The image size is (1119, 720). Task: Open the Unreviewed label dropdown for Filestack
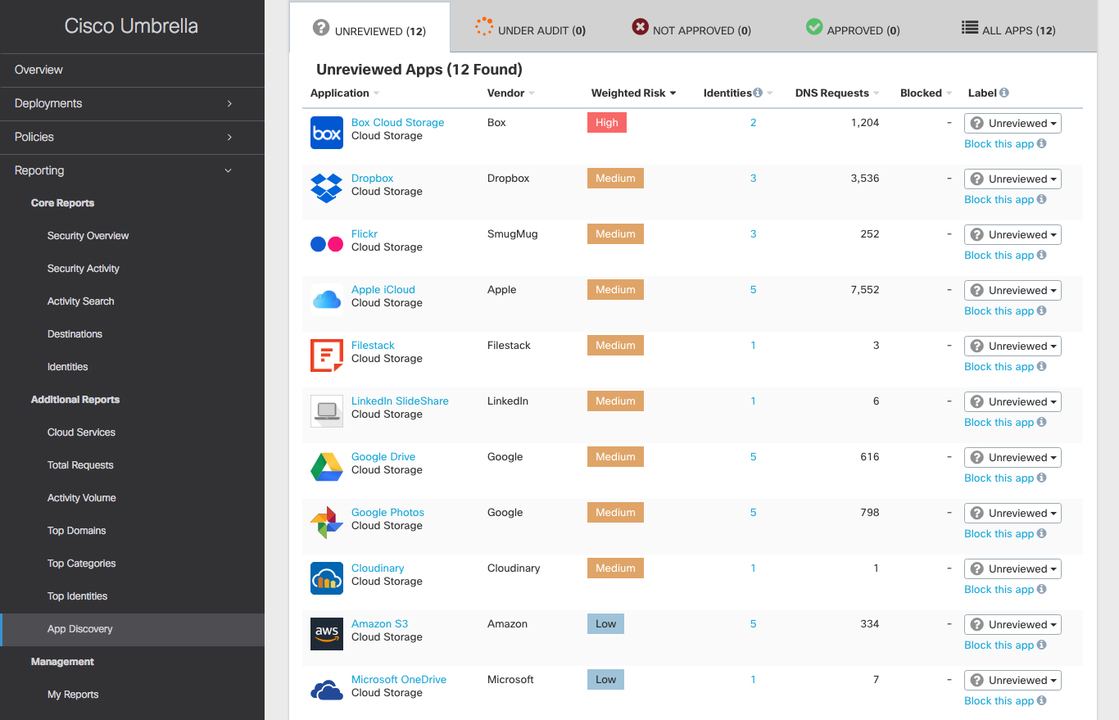(1013, 345)
